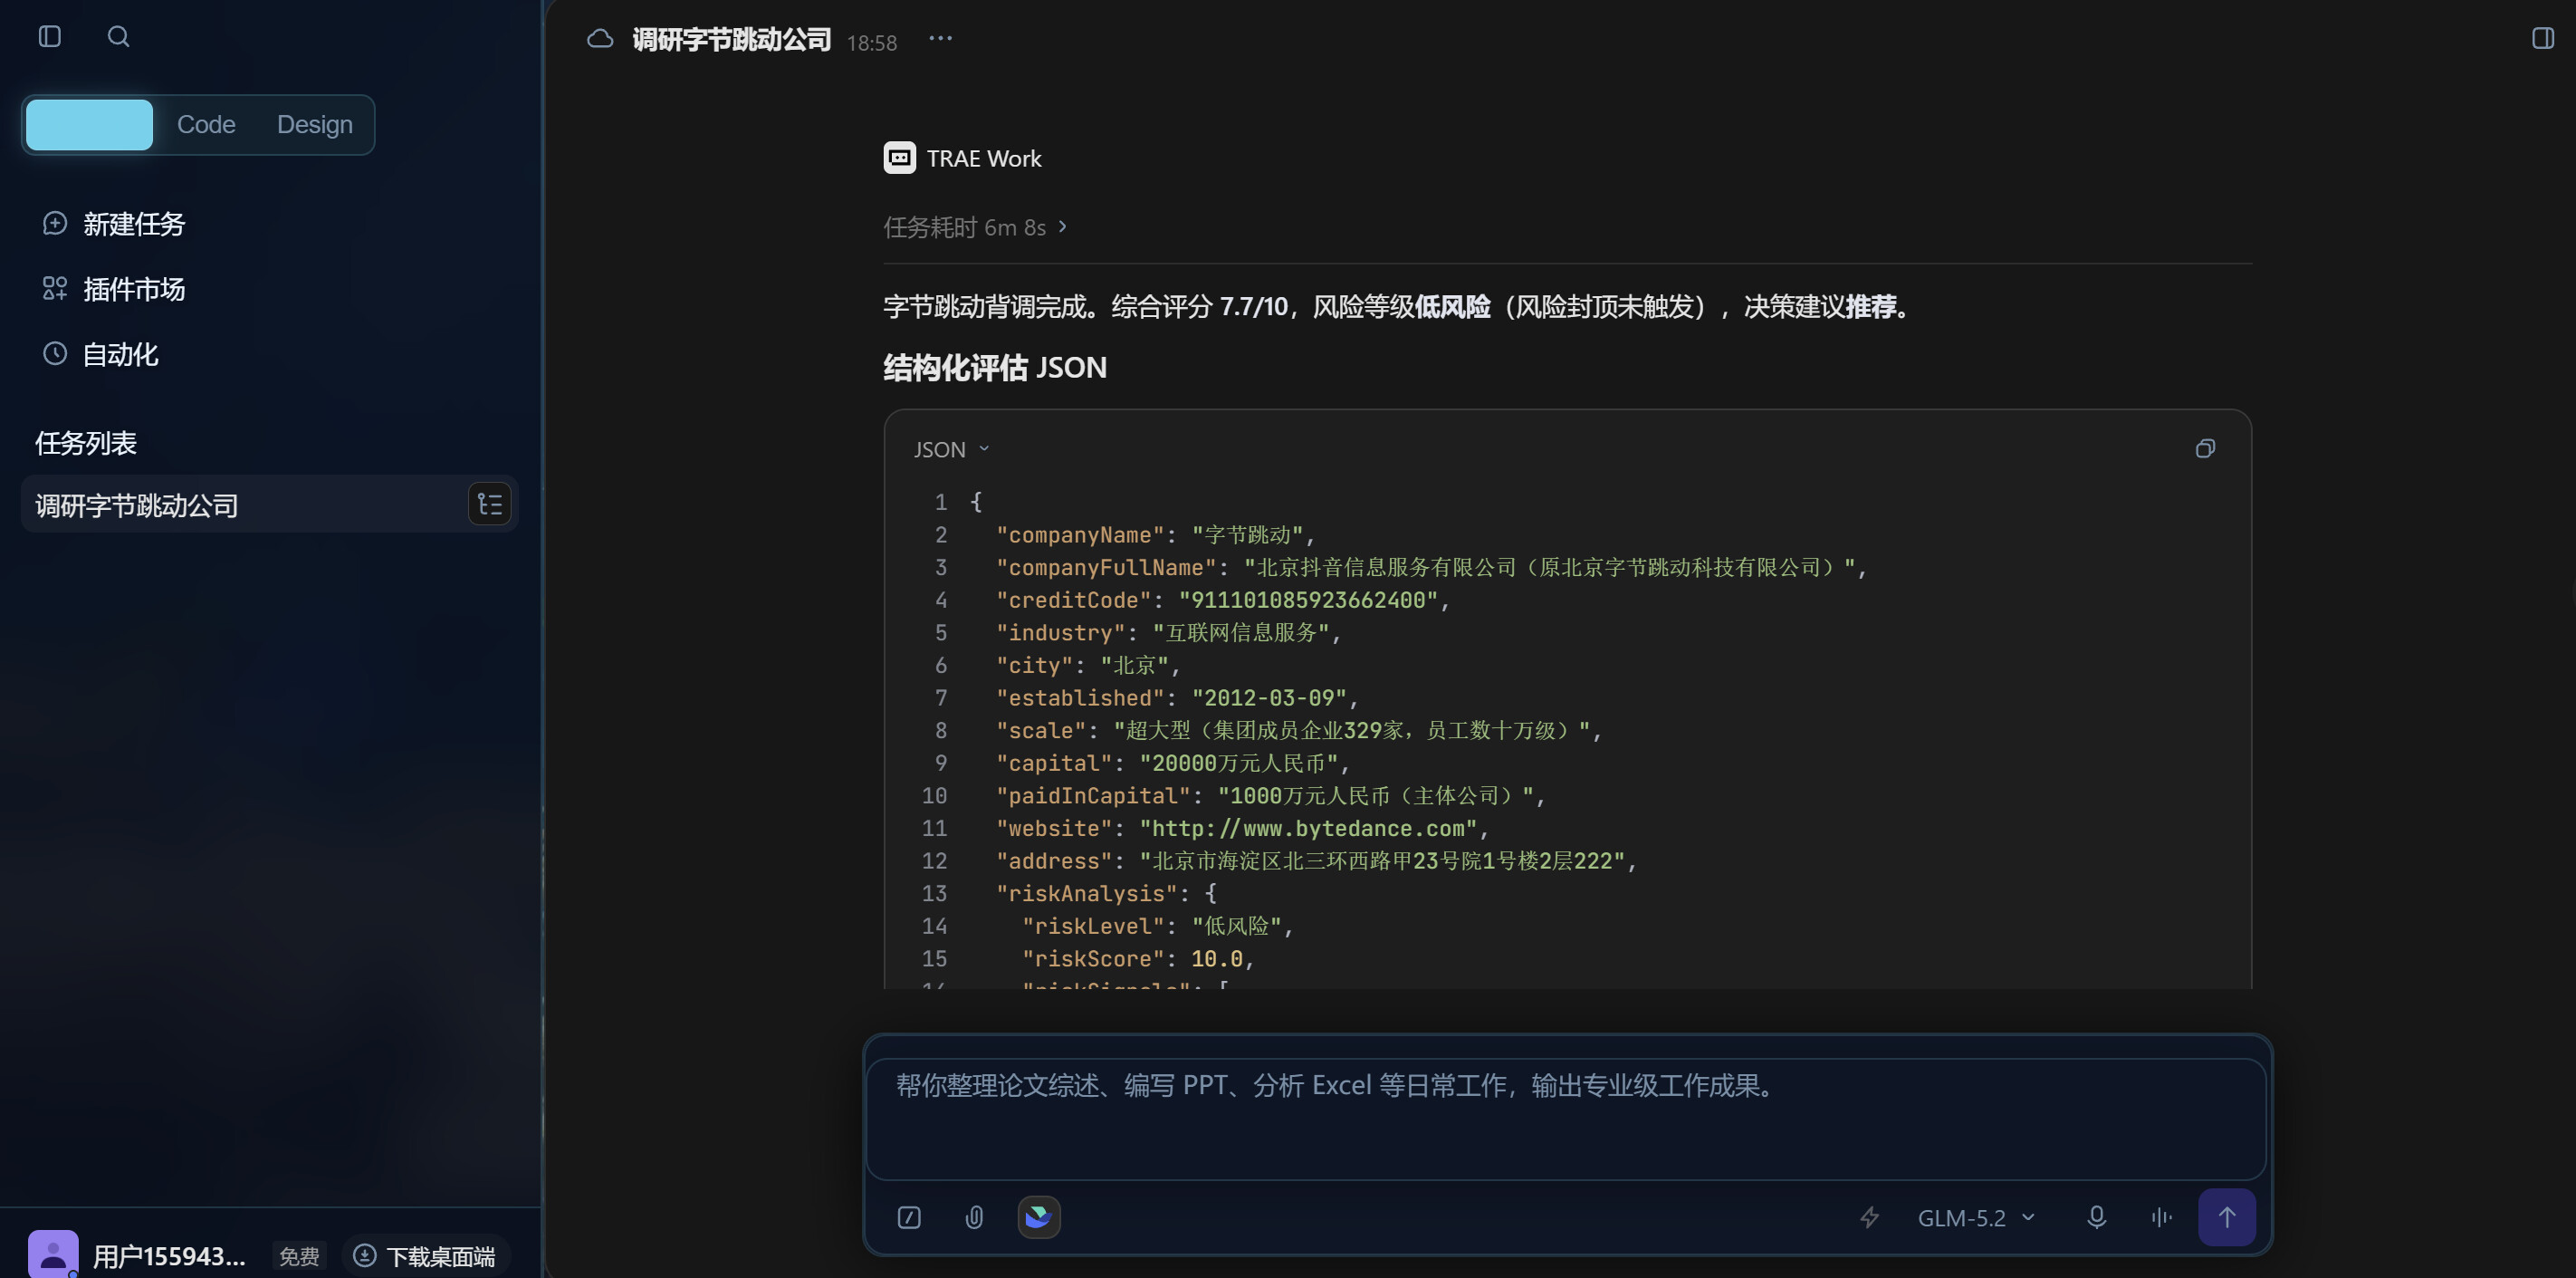Open the user avatar profile
This screenshot has width=2576, height=1278.
[x=53, y=1255]
